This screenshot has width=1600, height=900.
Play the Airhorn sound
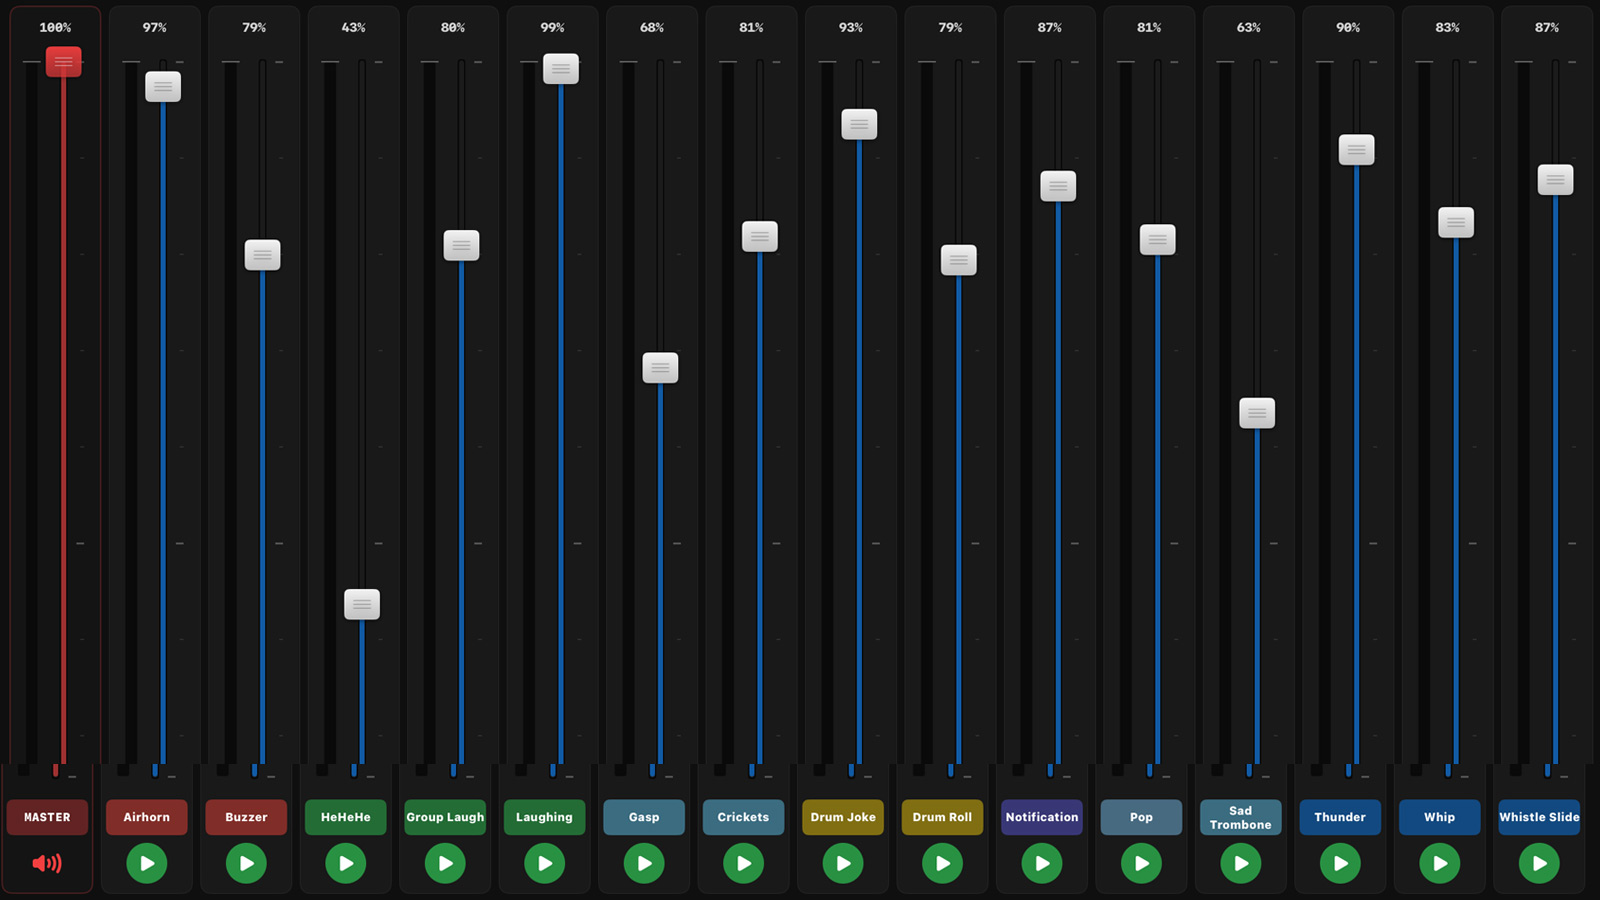point(146,863)
